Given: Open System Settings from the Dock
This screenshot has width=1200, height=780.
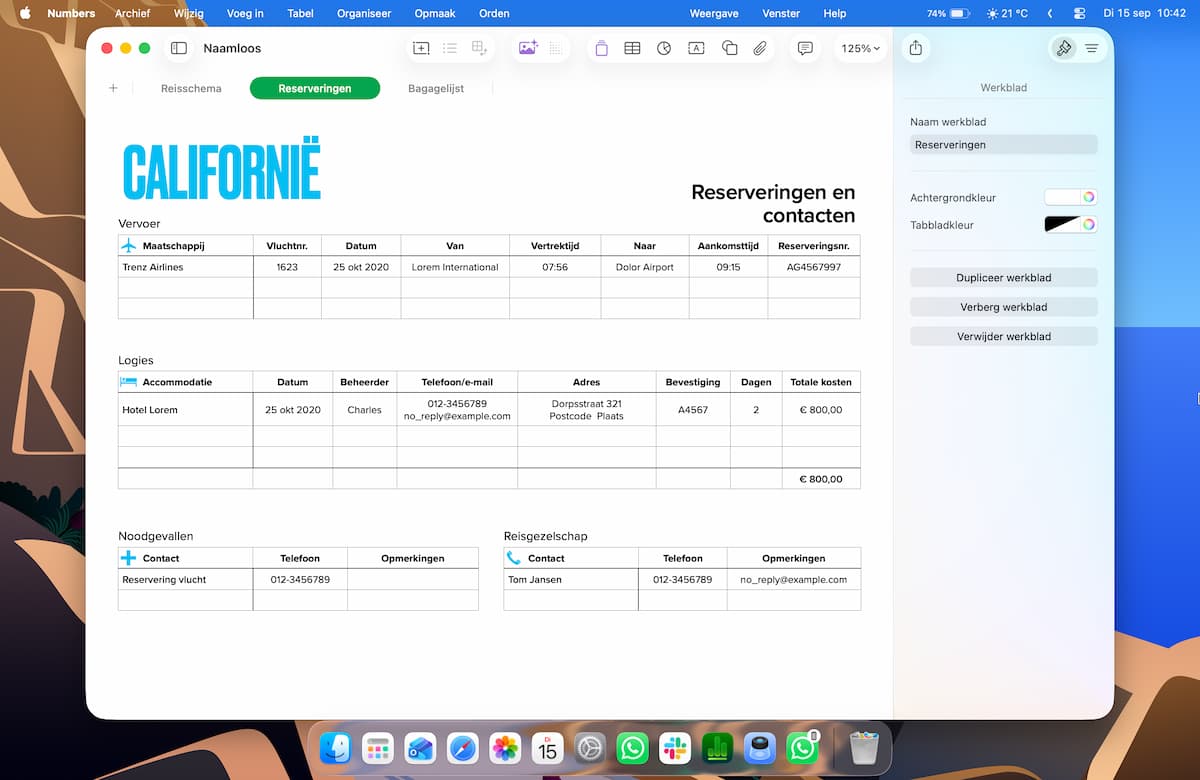Looking at the screenshot, I should [590, 748].
